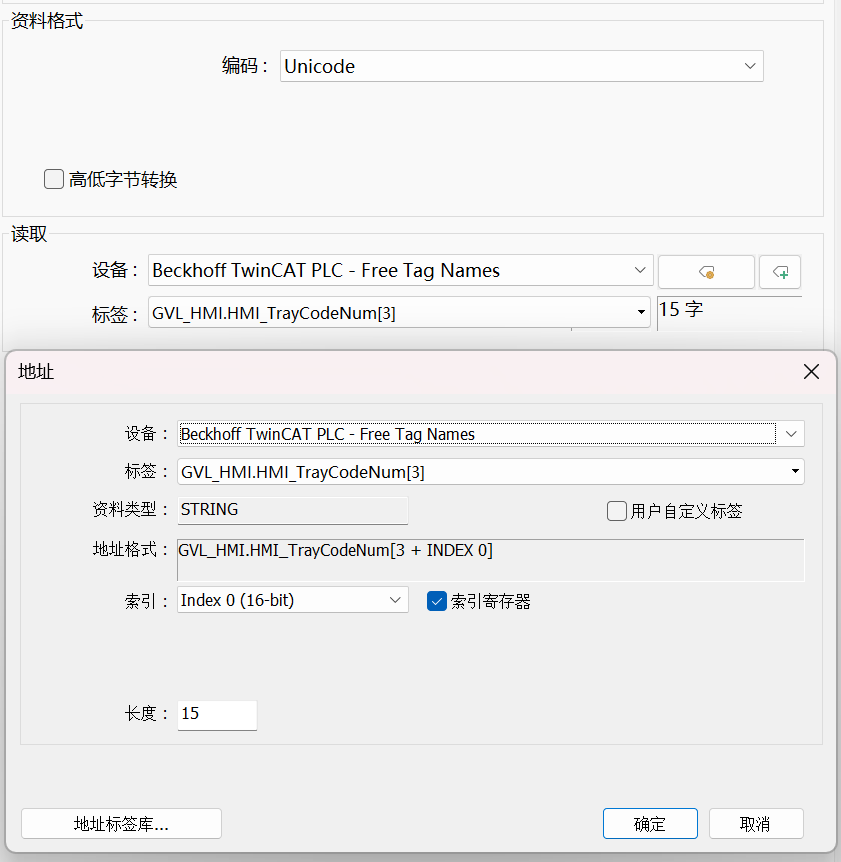Enable 高低字节转换 byte swap option
Image resolution: width=841 pixels, height=862 pixels.
click(x=53, y=179)
